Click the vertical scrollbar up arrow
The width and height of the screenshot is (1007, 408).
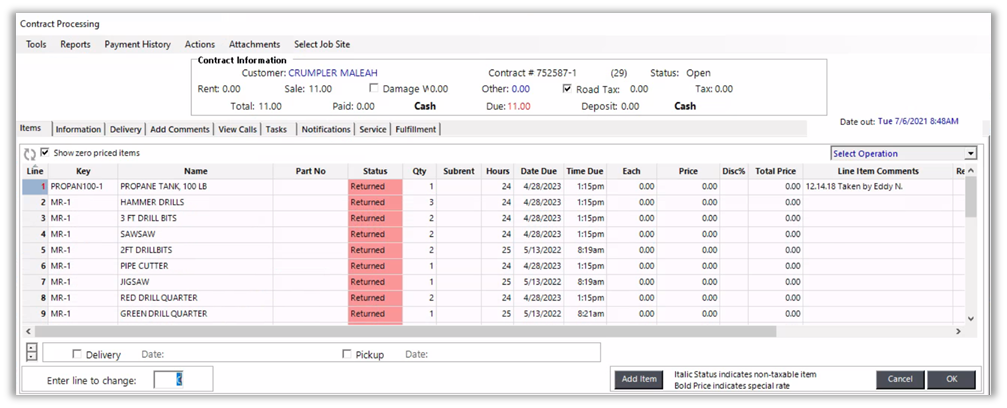click(970, 171)
